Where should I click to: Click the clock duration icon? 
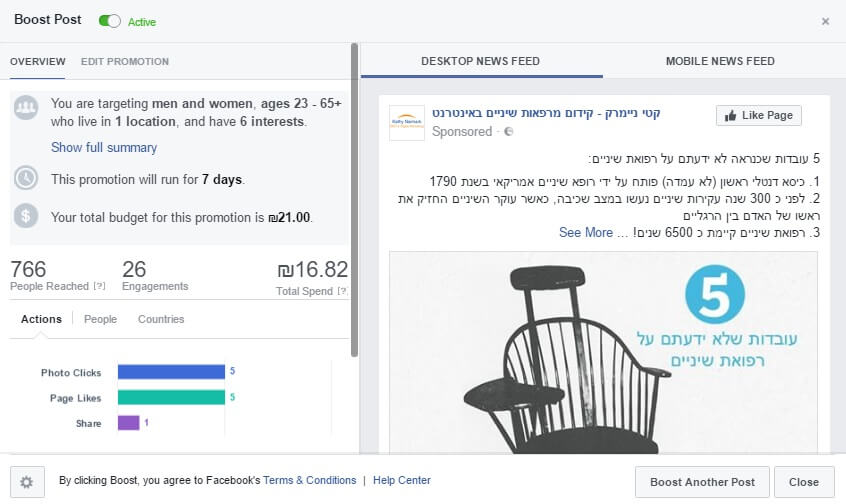click(x=25, y=178)
